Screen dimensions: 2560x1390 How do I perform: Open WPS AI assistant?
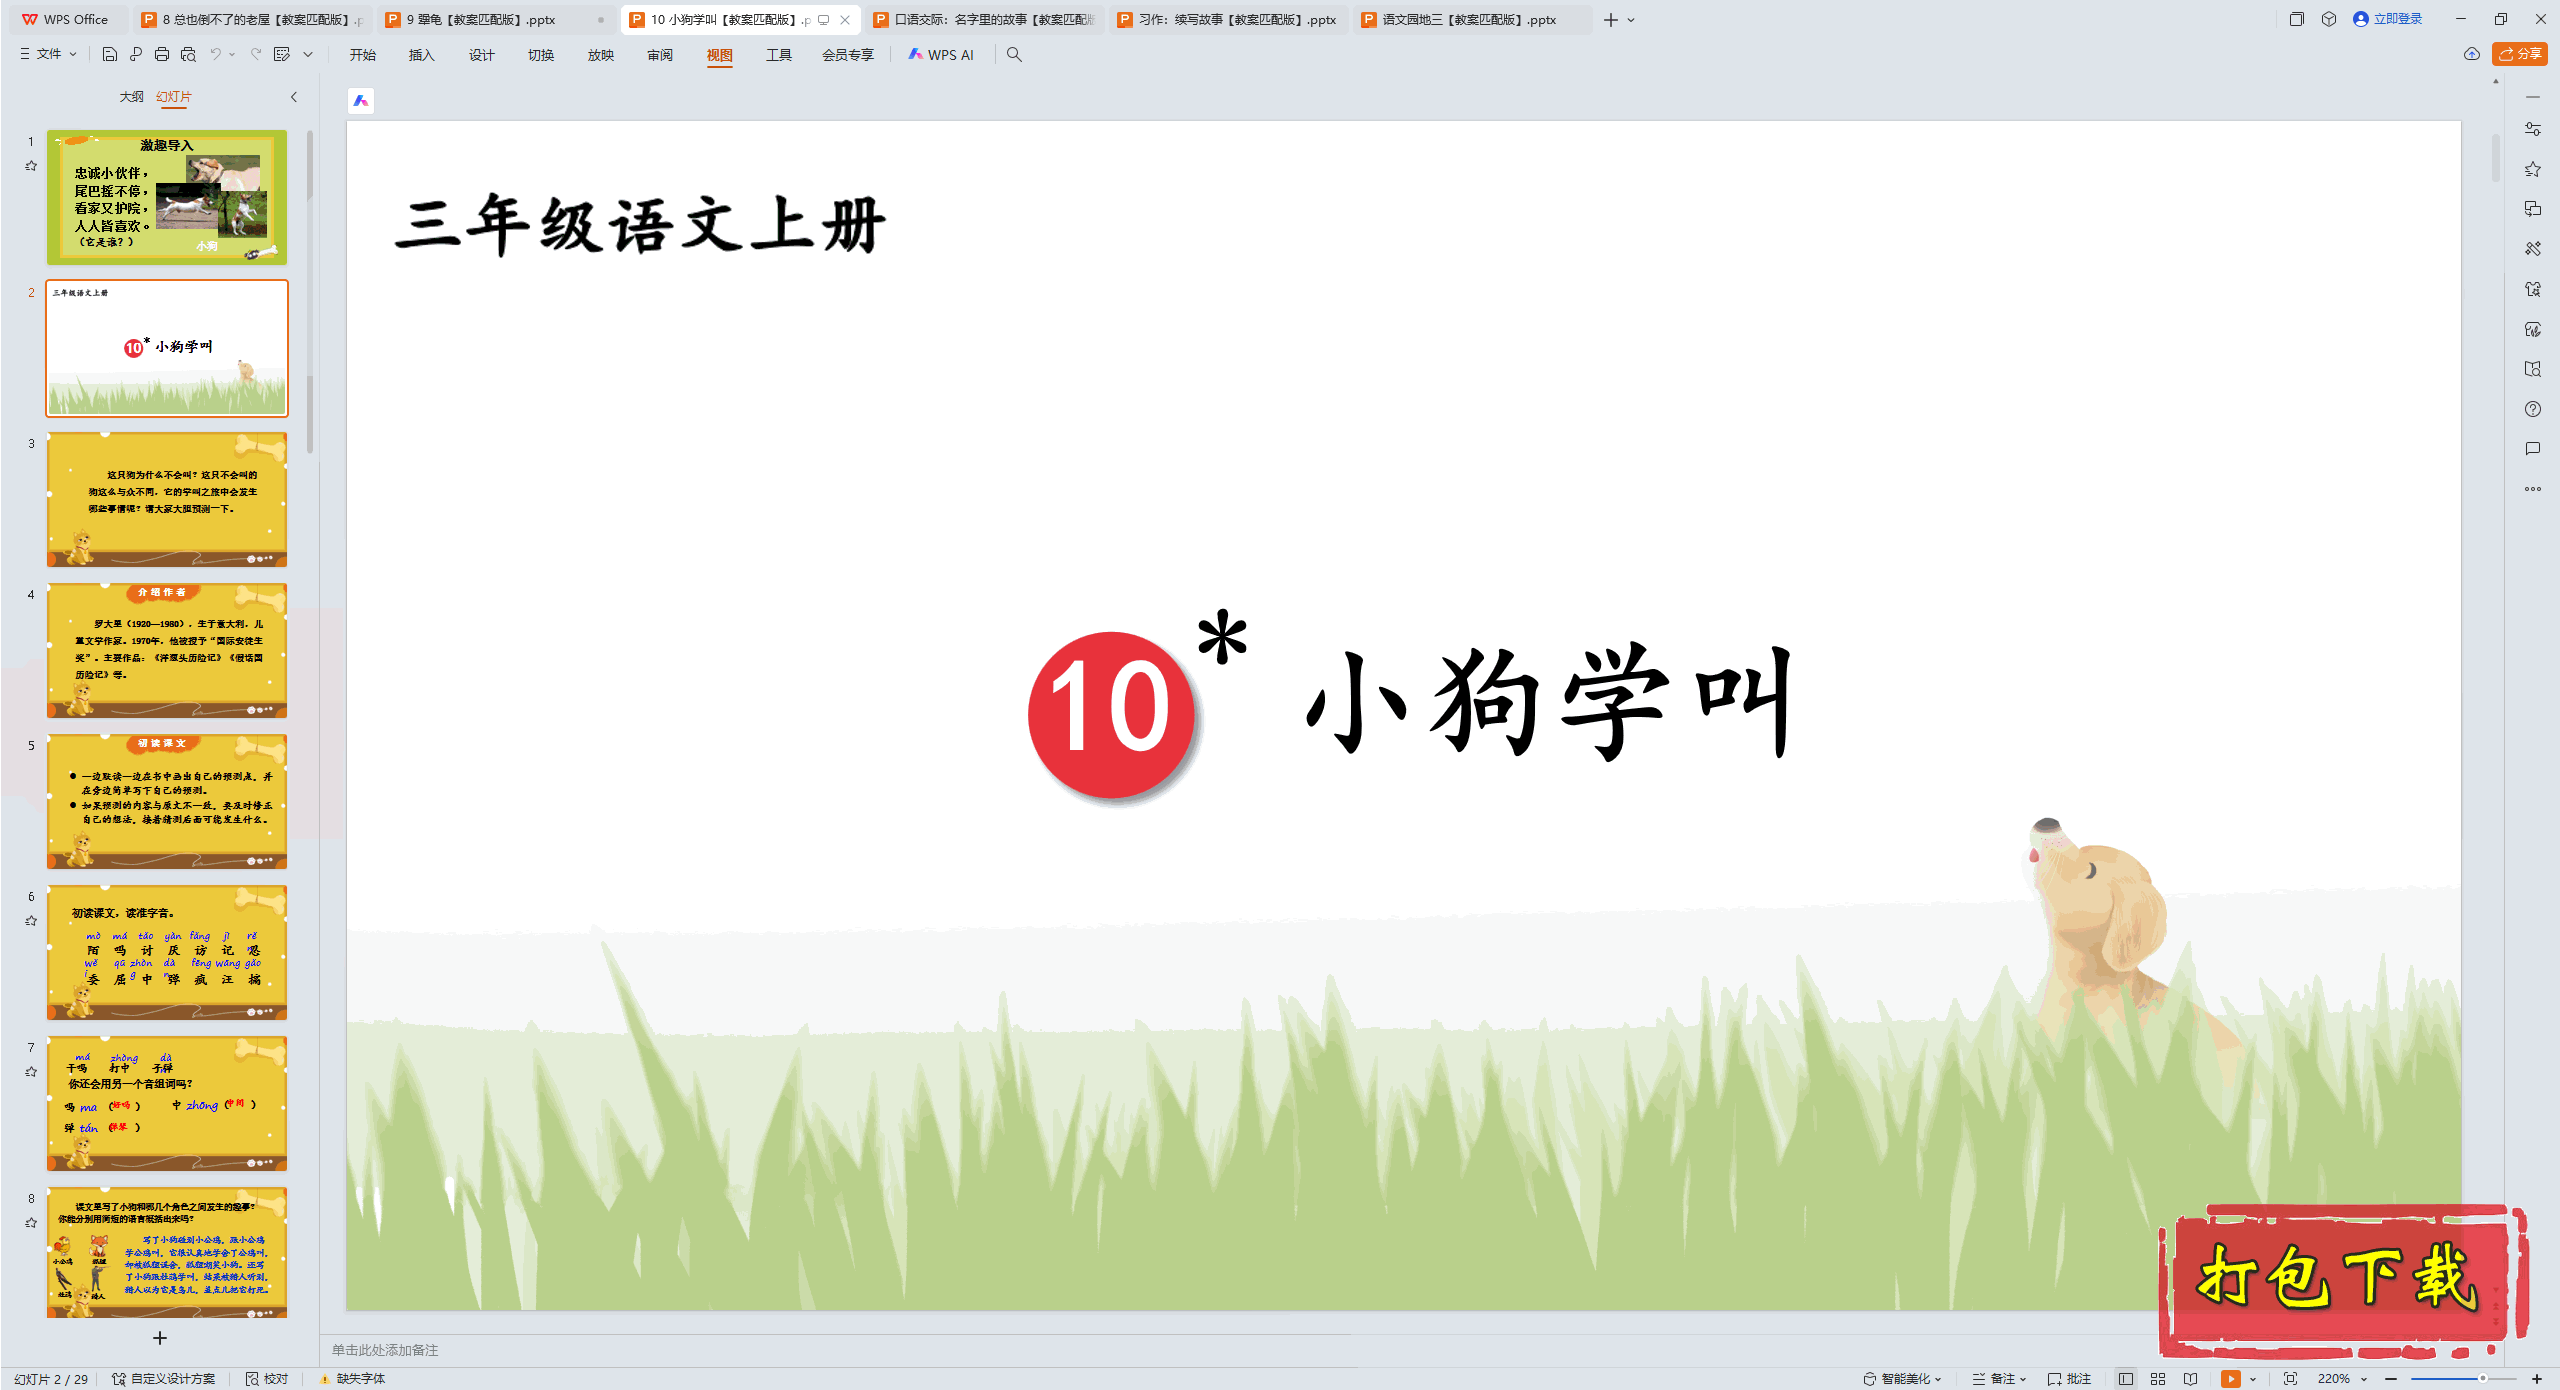click(x=941, y=55)
